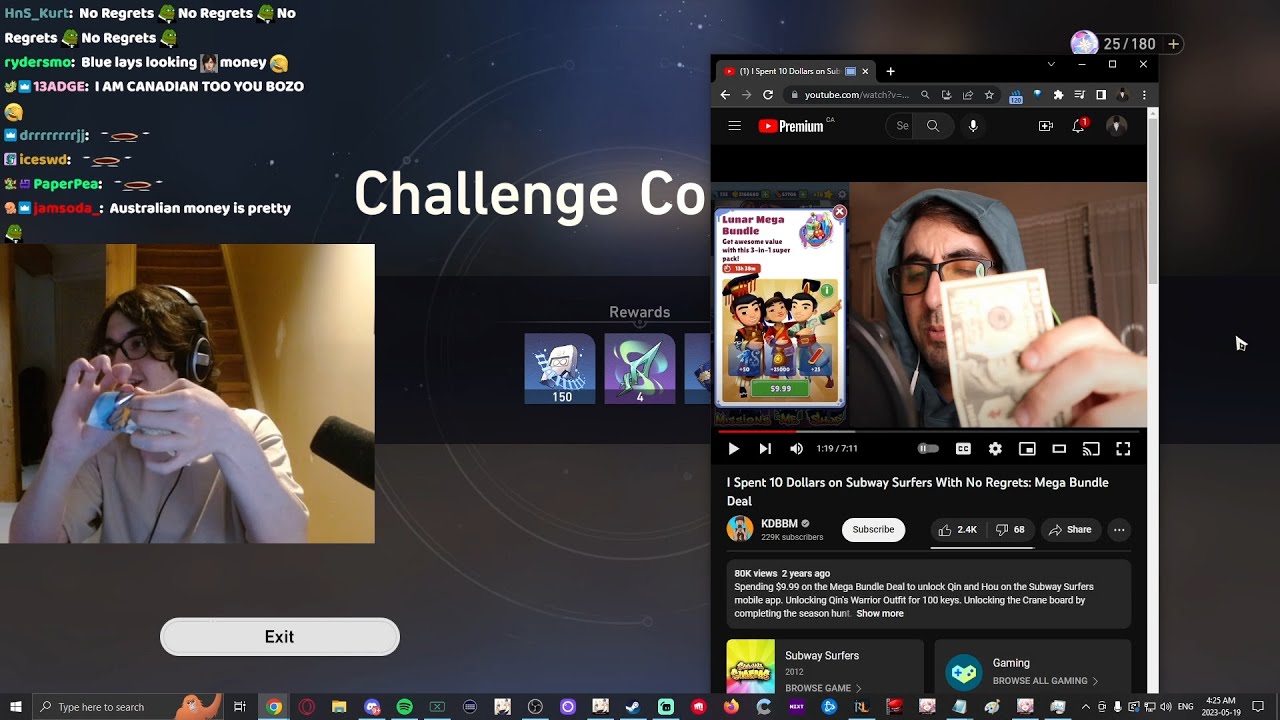Expand the description with Show more
Image resolution: width=1280 pixels, height=720 pixels.
pos(879,614)
